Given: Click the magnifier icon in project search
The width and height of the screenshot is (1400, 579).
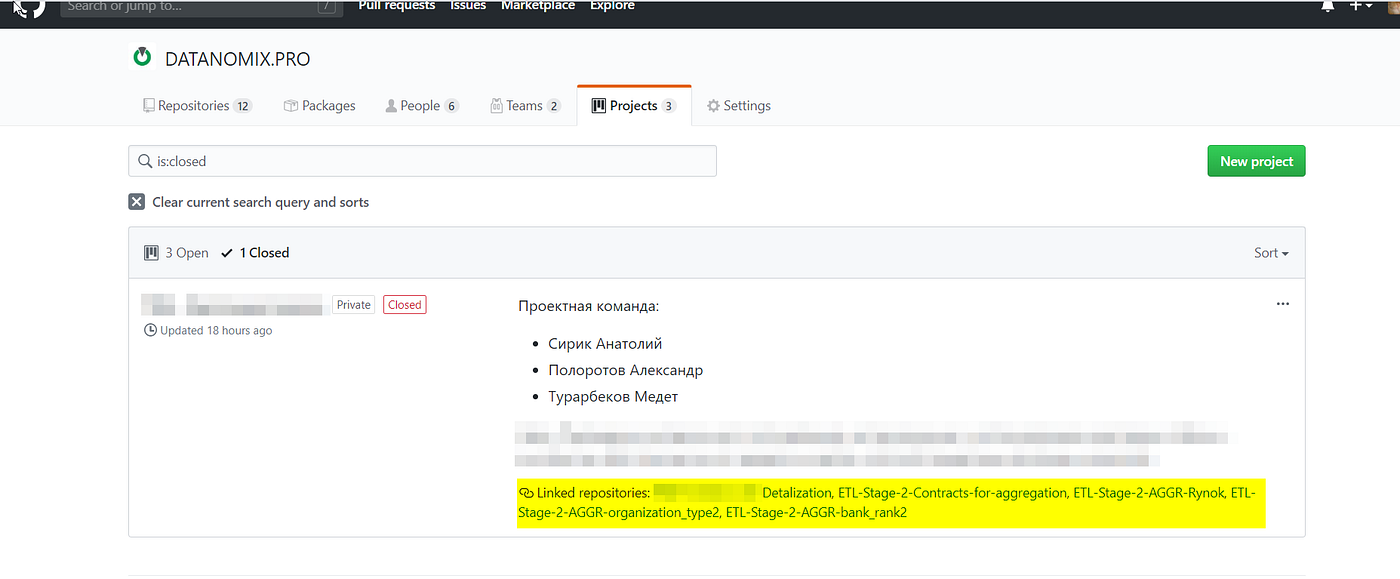Looking at the screenshot, I should click(x=145, y=161).
